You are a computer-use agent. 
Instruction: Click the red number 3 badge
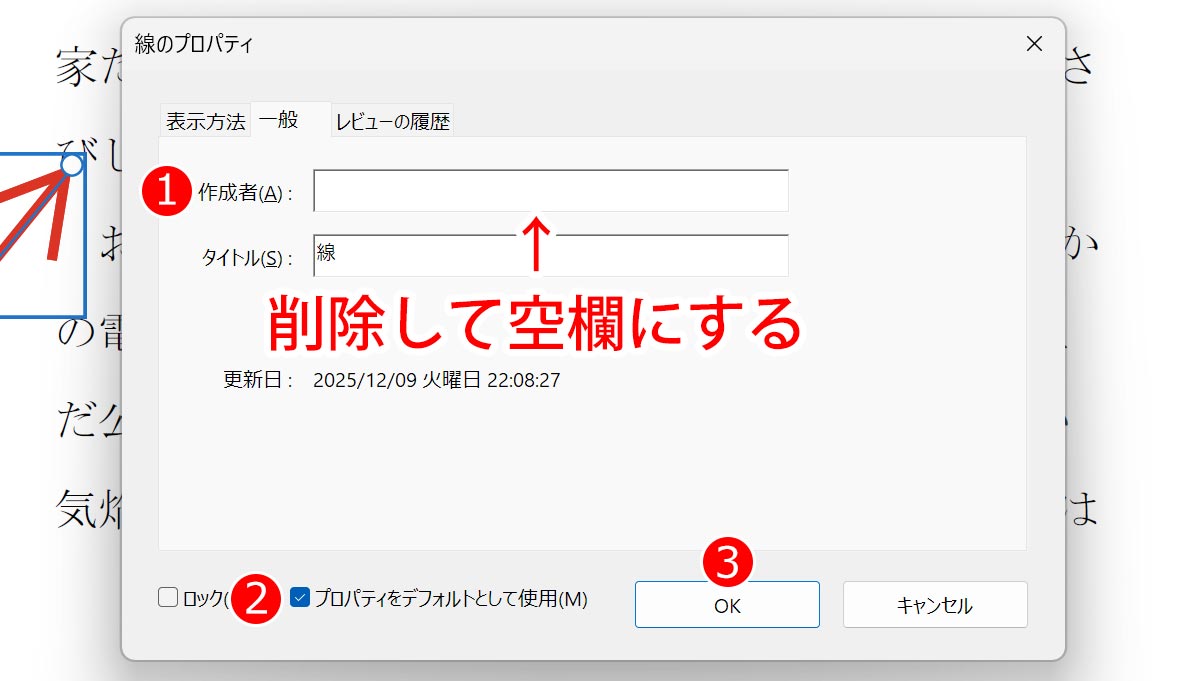[728, 563]
